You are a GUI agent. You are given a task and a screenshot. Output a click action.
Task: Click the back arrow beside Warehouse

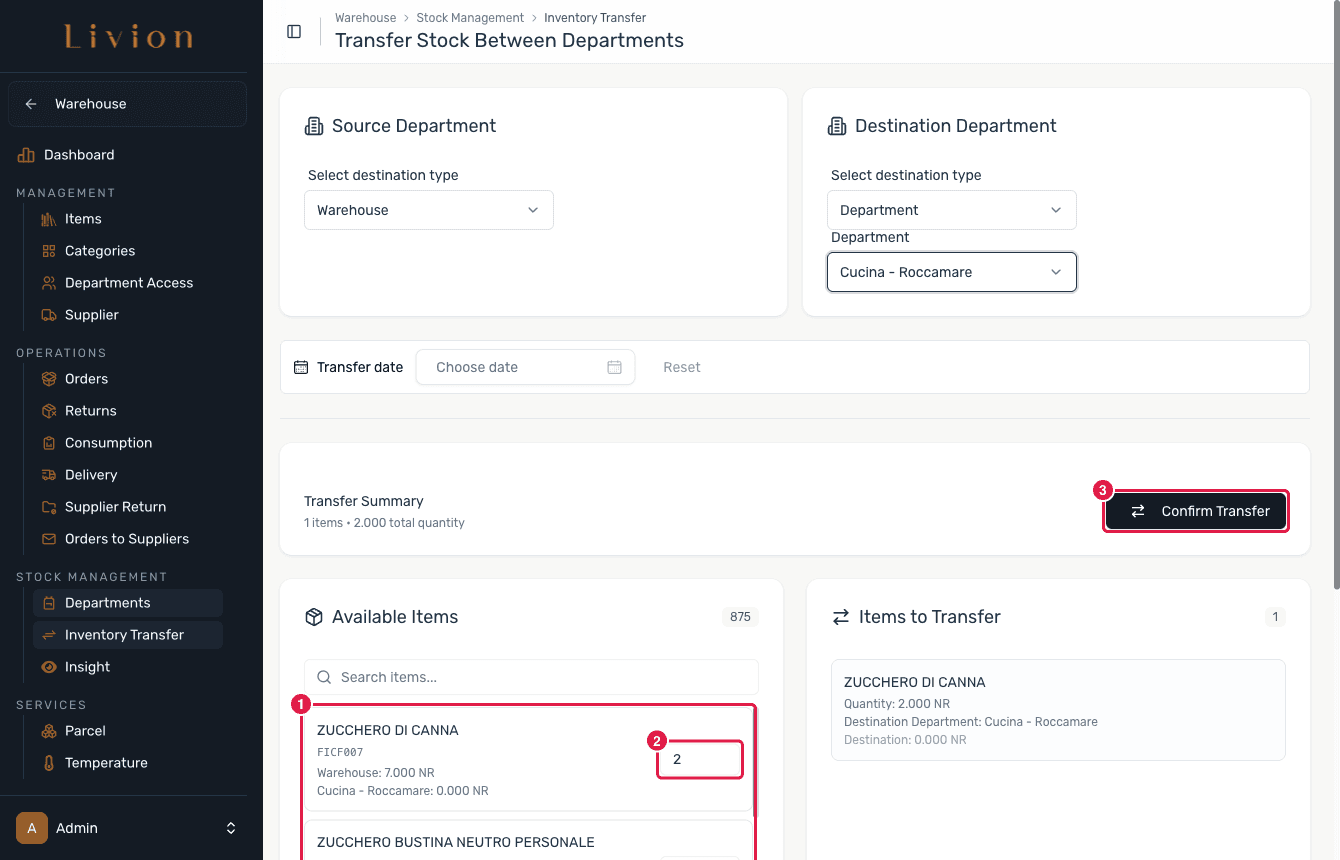coord(31,104)
